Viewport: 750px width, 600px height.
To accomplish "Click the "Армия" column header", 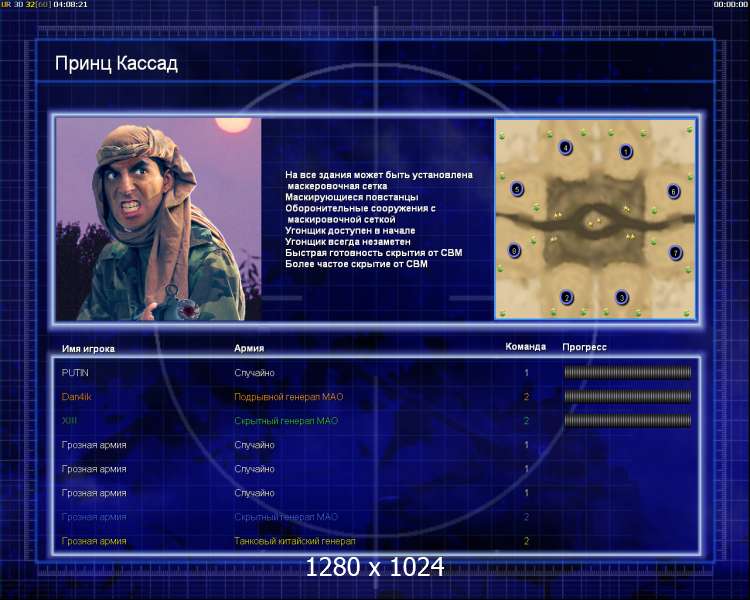I will point(249,348).
